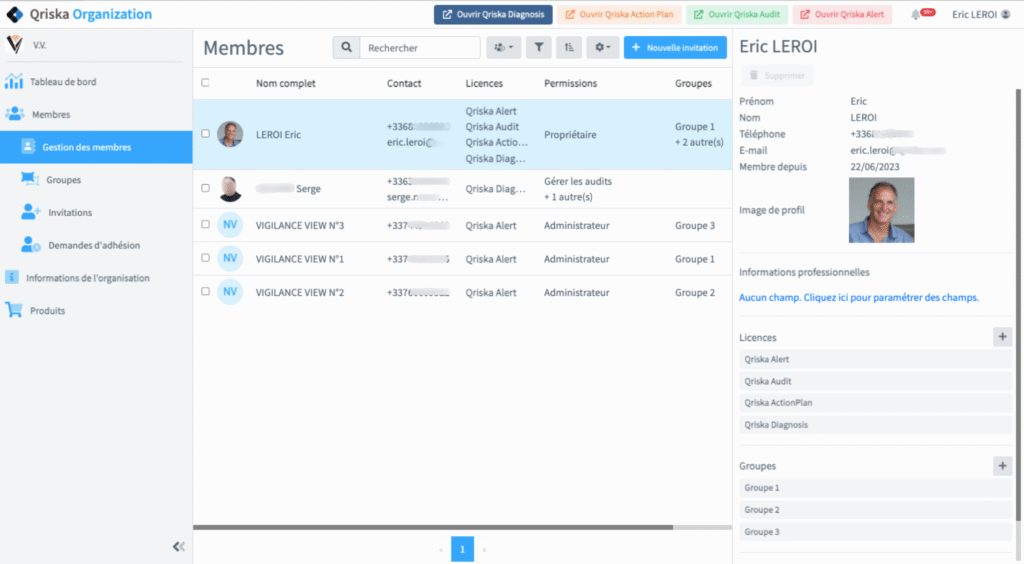Tick the checkbox for LEROI Eric

click(205, 133)
